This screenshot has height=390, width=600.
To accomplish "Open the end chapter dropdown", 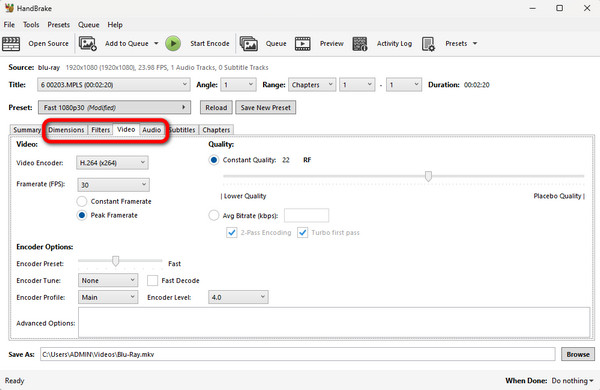I will [404, 85].
